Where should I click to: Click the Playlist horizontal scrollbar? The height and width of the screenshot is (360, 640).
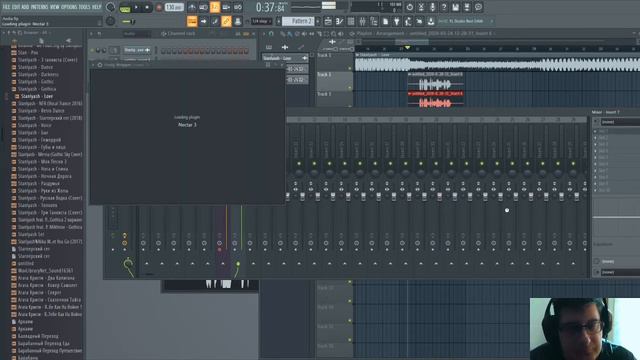click(x=412, y=42)
